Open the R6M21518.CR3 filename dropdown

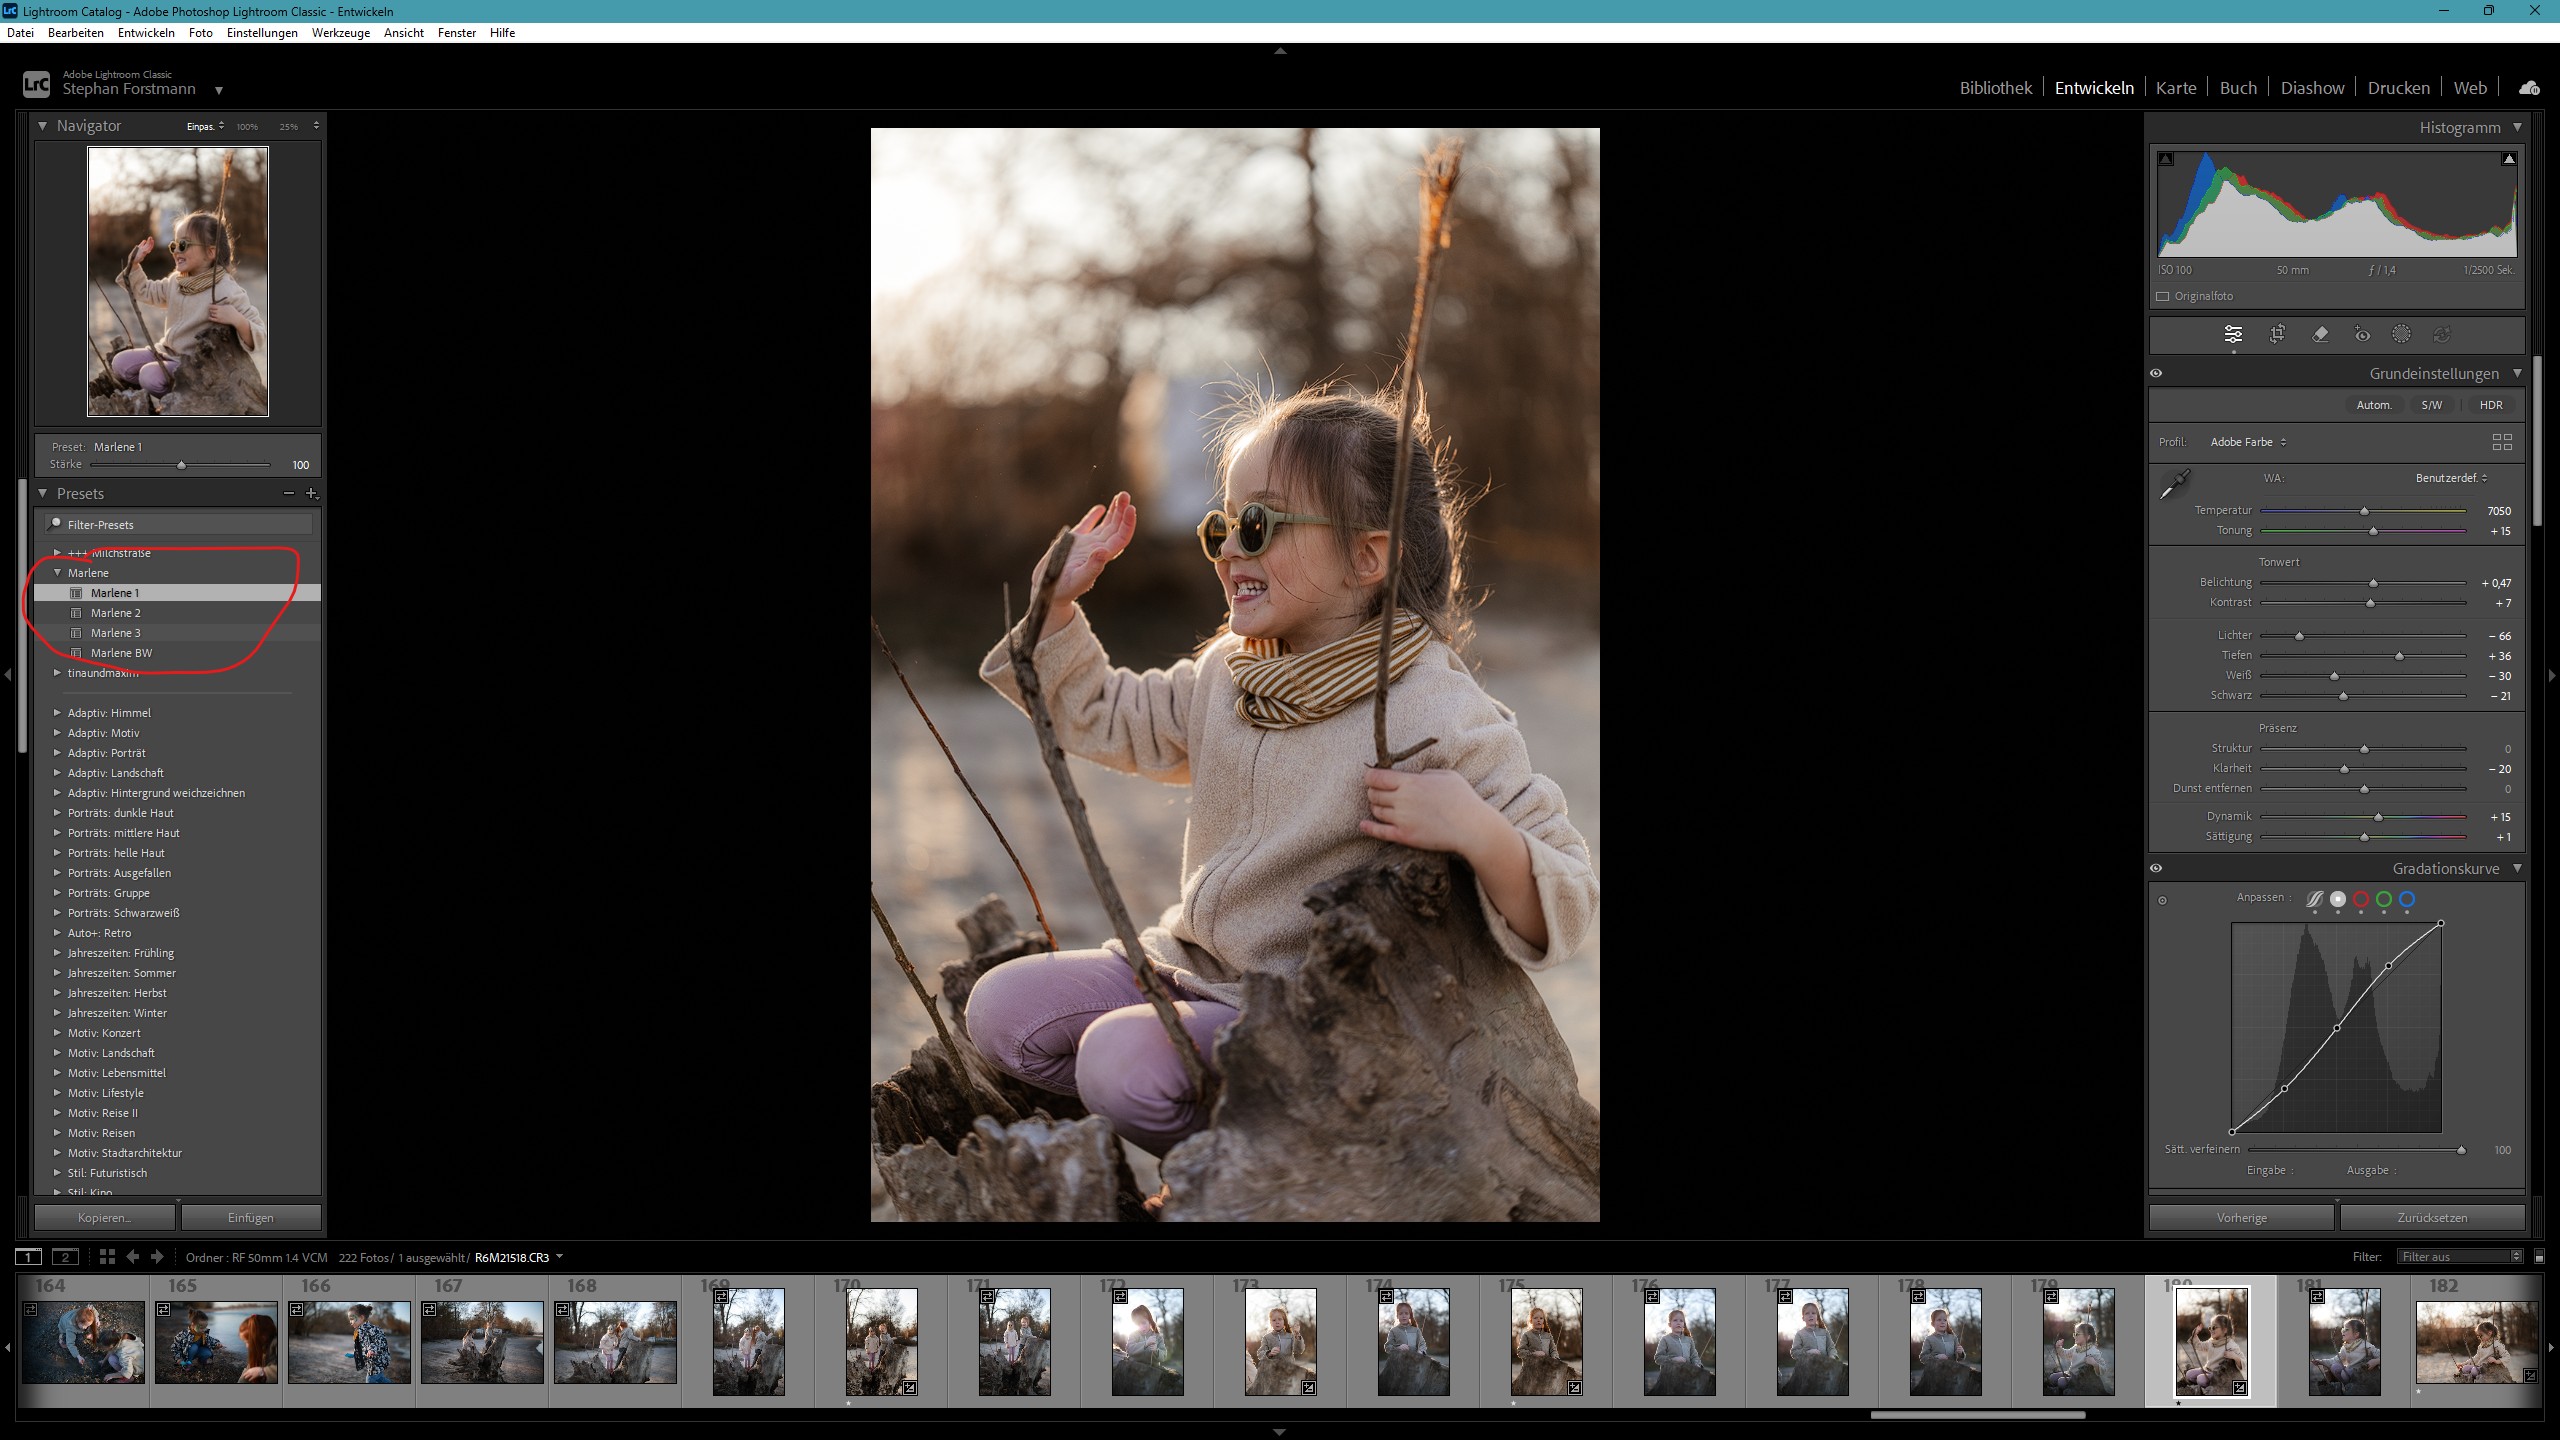(x=559, y=1257)
